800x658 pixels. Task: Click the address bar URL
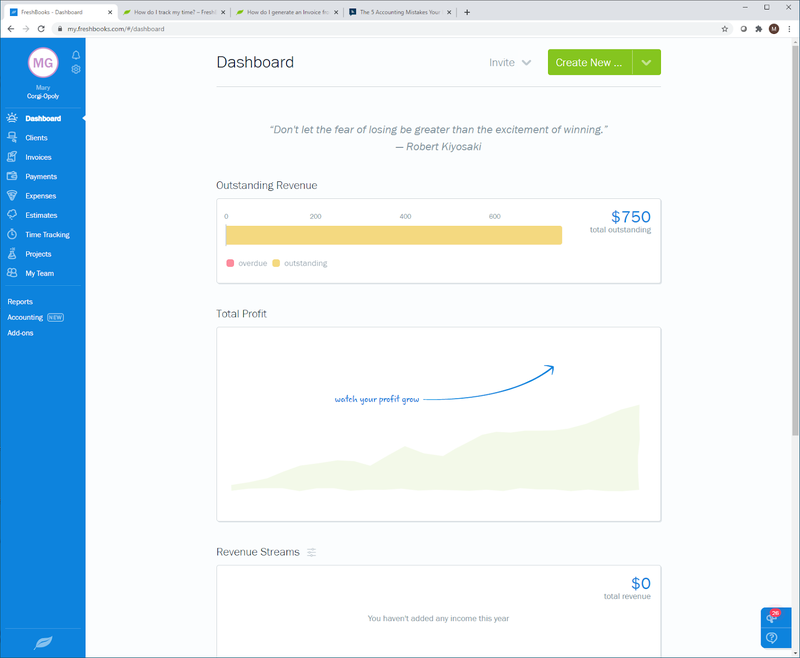tap(116, 29)
